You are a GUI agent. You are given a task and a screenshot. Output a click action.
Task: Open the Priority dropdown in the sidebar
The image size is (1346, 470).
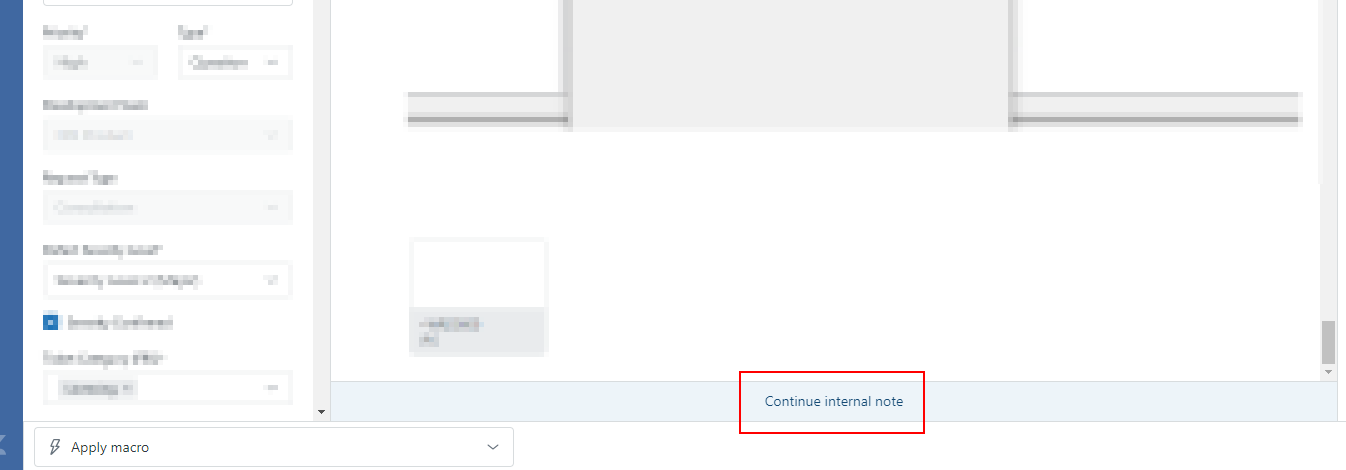click(x=100, y=62)
